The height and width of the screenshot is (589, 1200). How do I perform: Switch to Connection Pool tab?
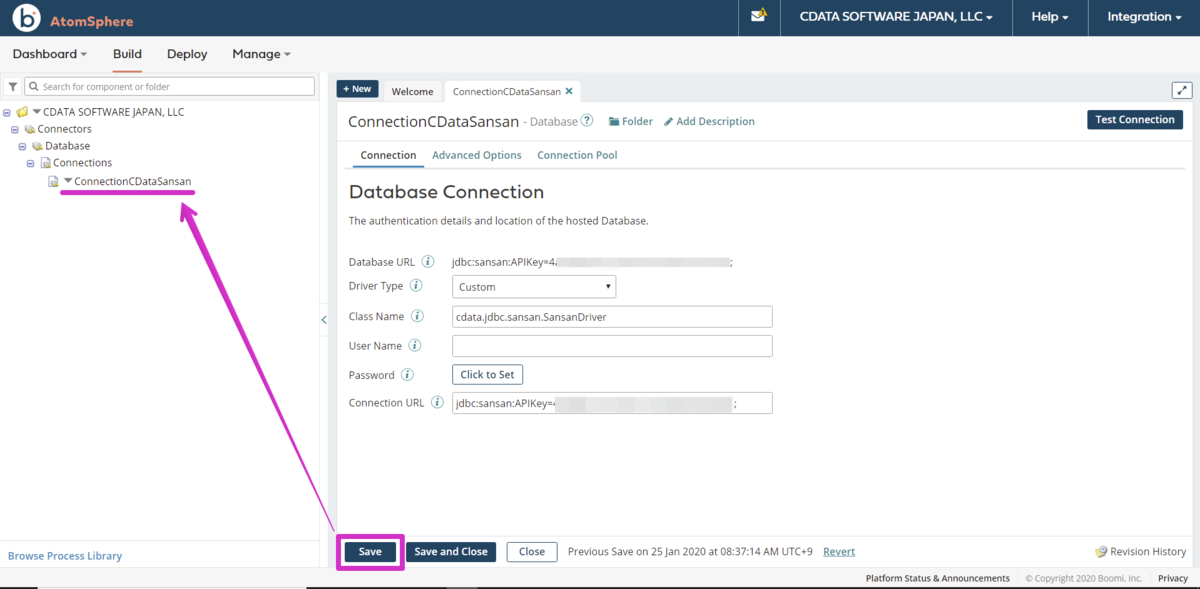click(x=577, y=155)
